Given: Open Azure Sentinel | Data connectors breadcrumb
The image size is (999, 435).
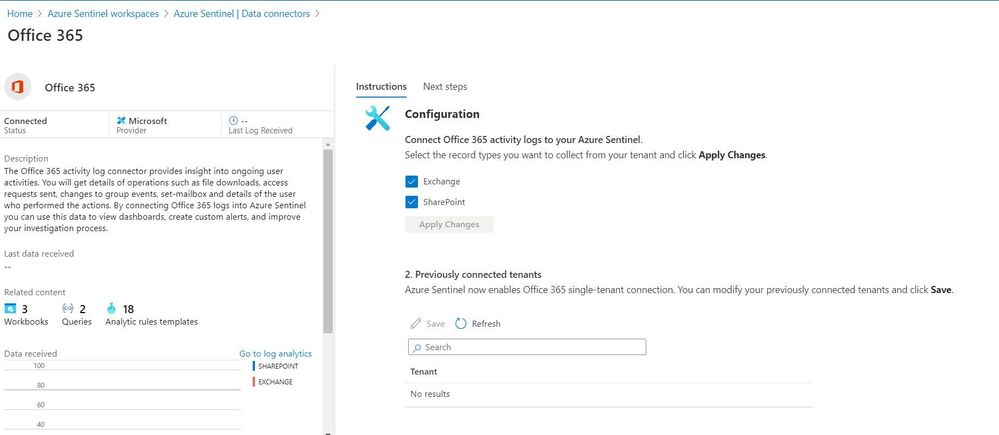Looking at the screenshot, I should pos(241,13).
